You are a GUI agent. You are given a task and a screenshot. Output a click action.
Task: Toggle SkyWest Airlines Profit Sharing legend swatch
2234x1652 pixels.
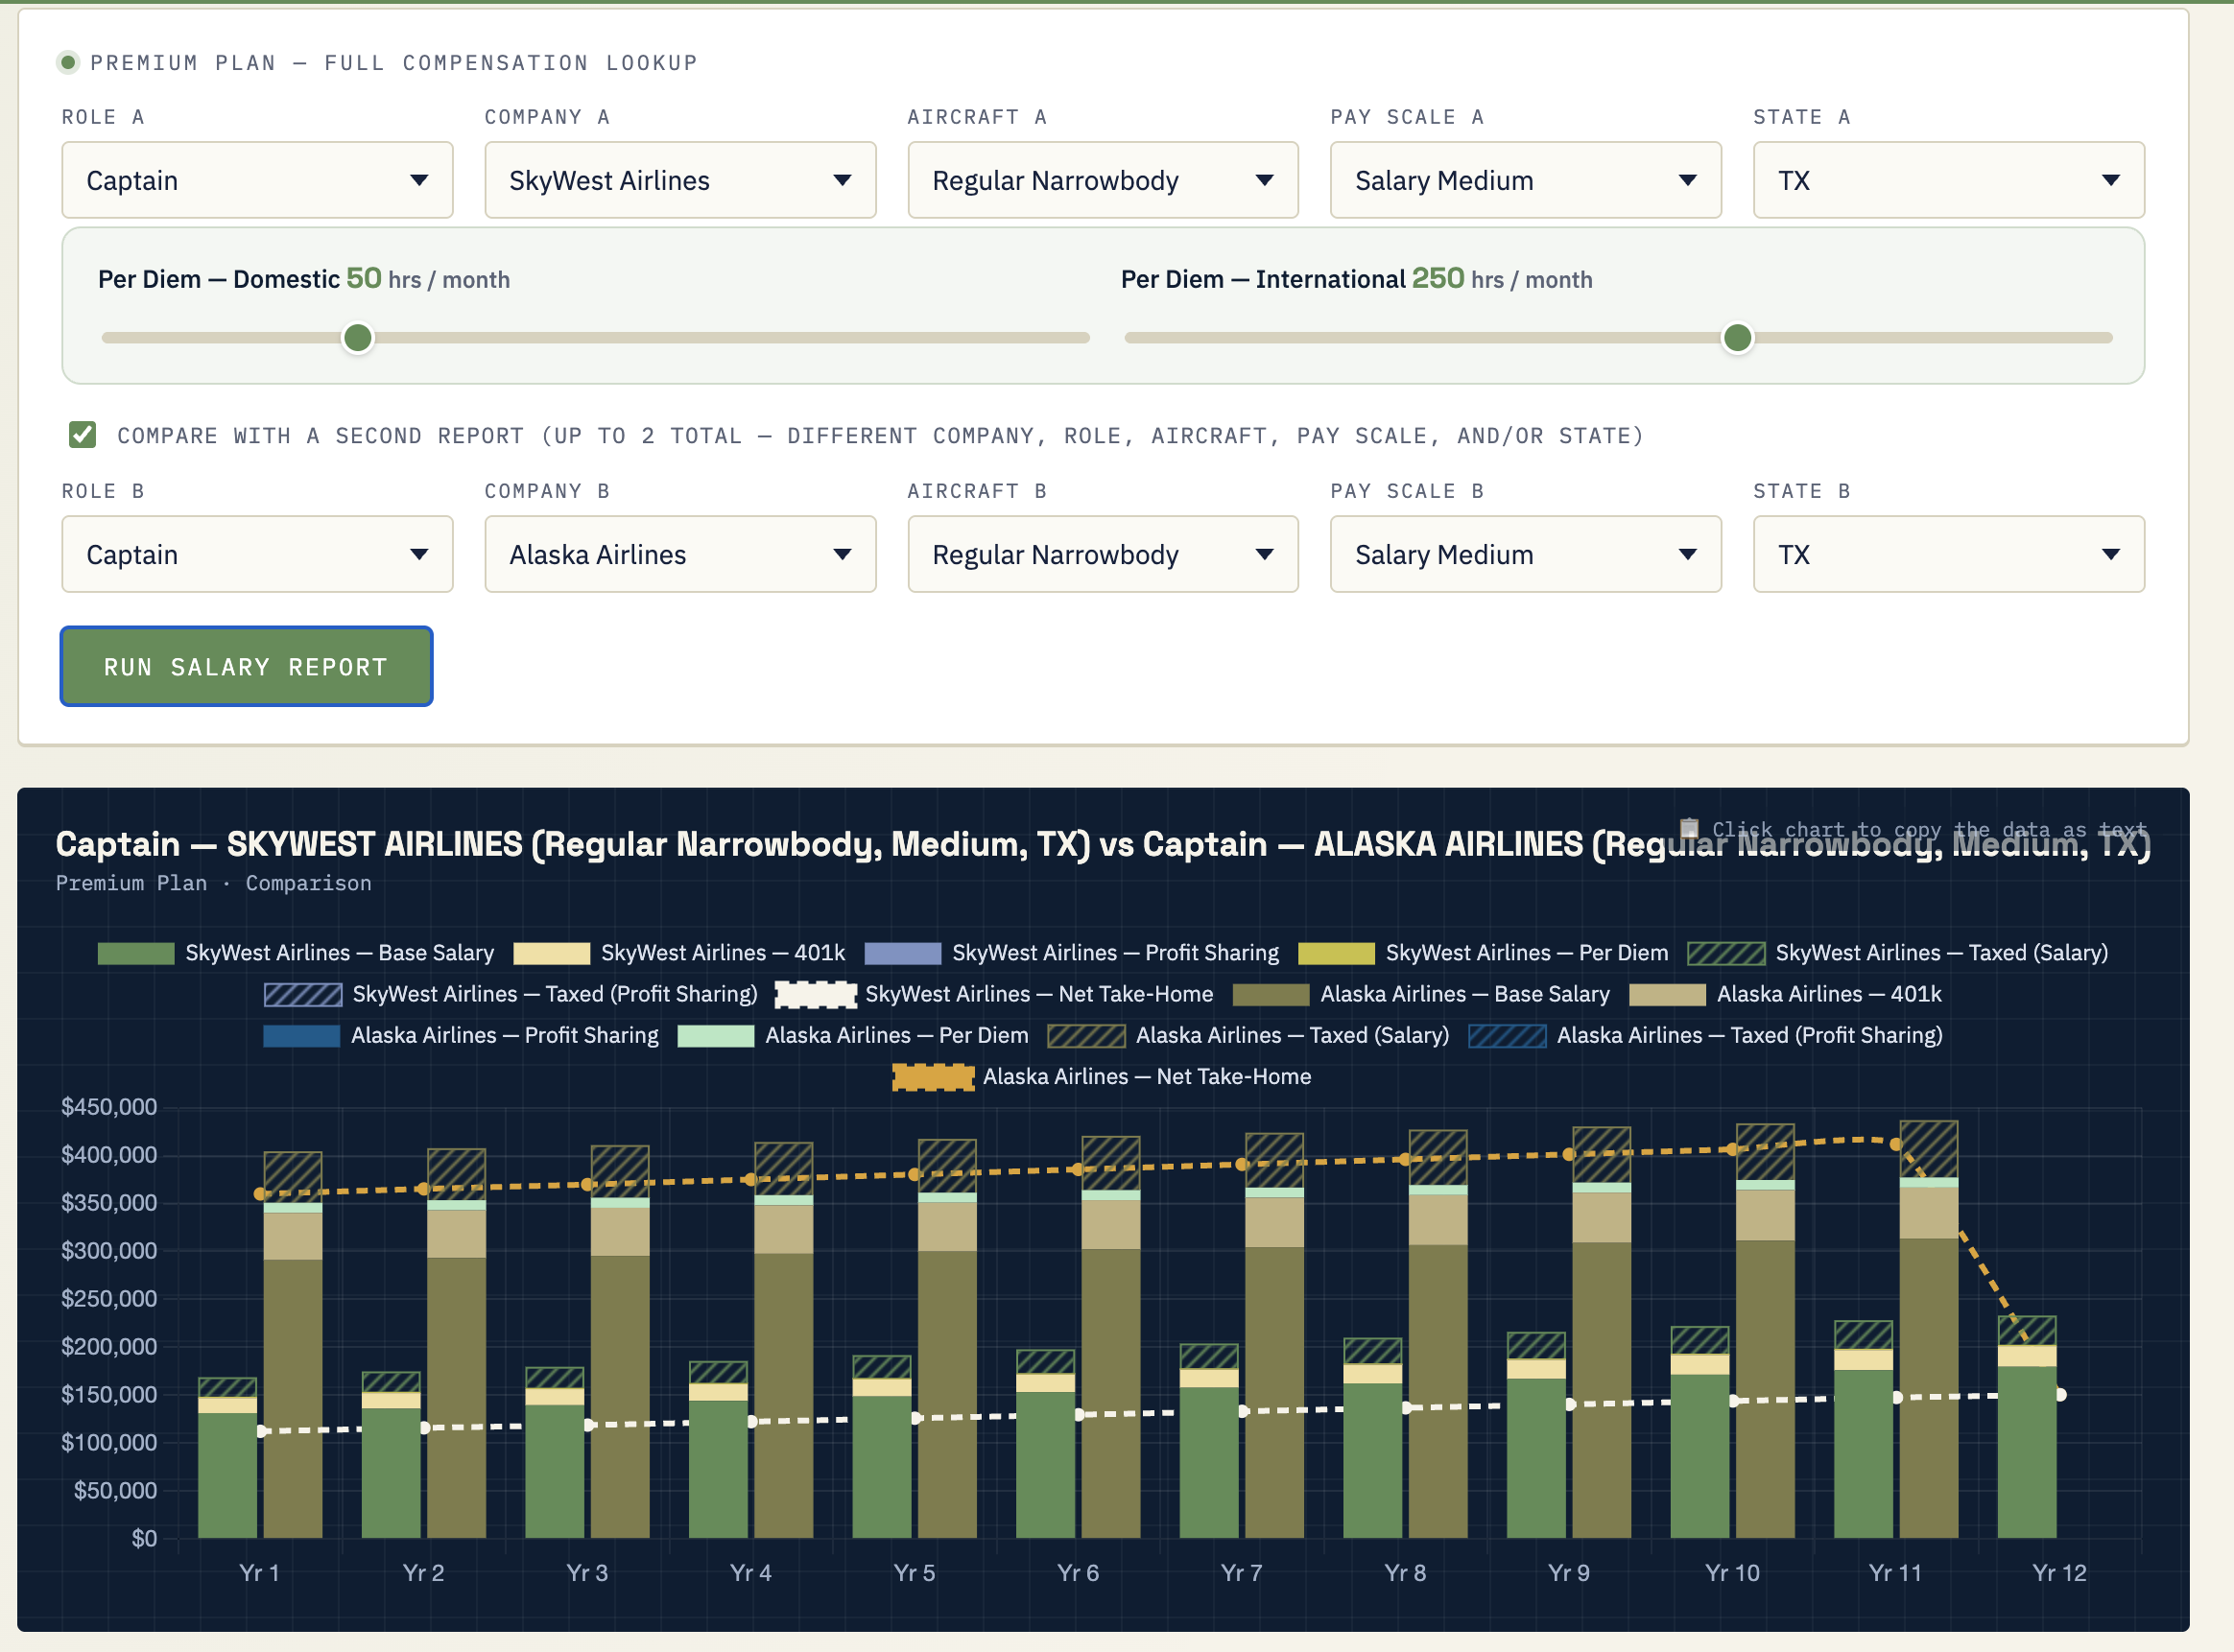click(902, 953)
